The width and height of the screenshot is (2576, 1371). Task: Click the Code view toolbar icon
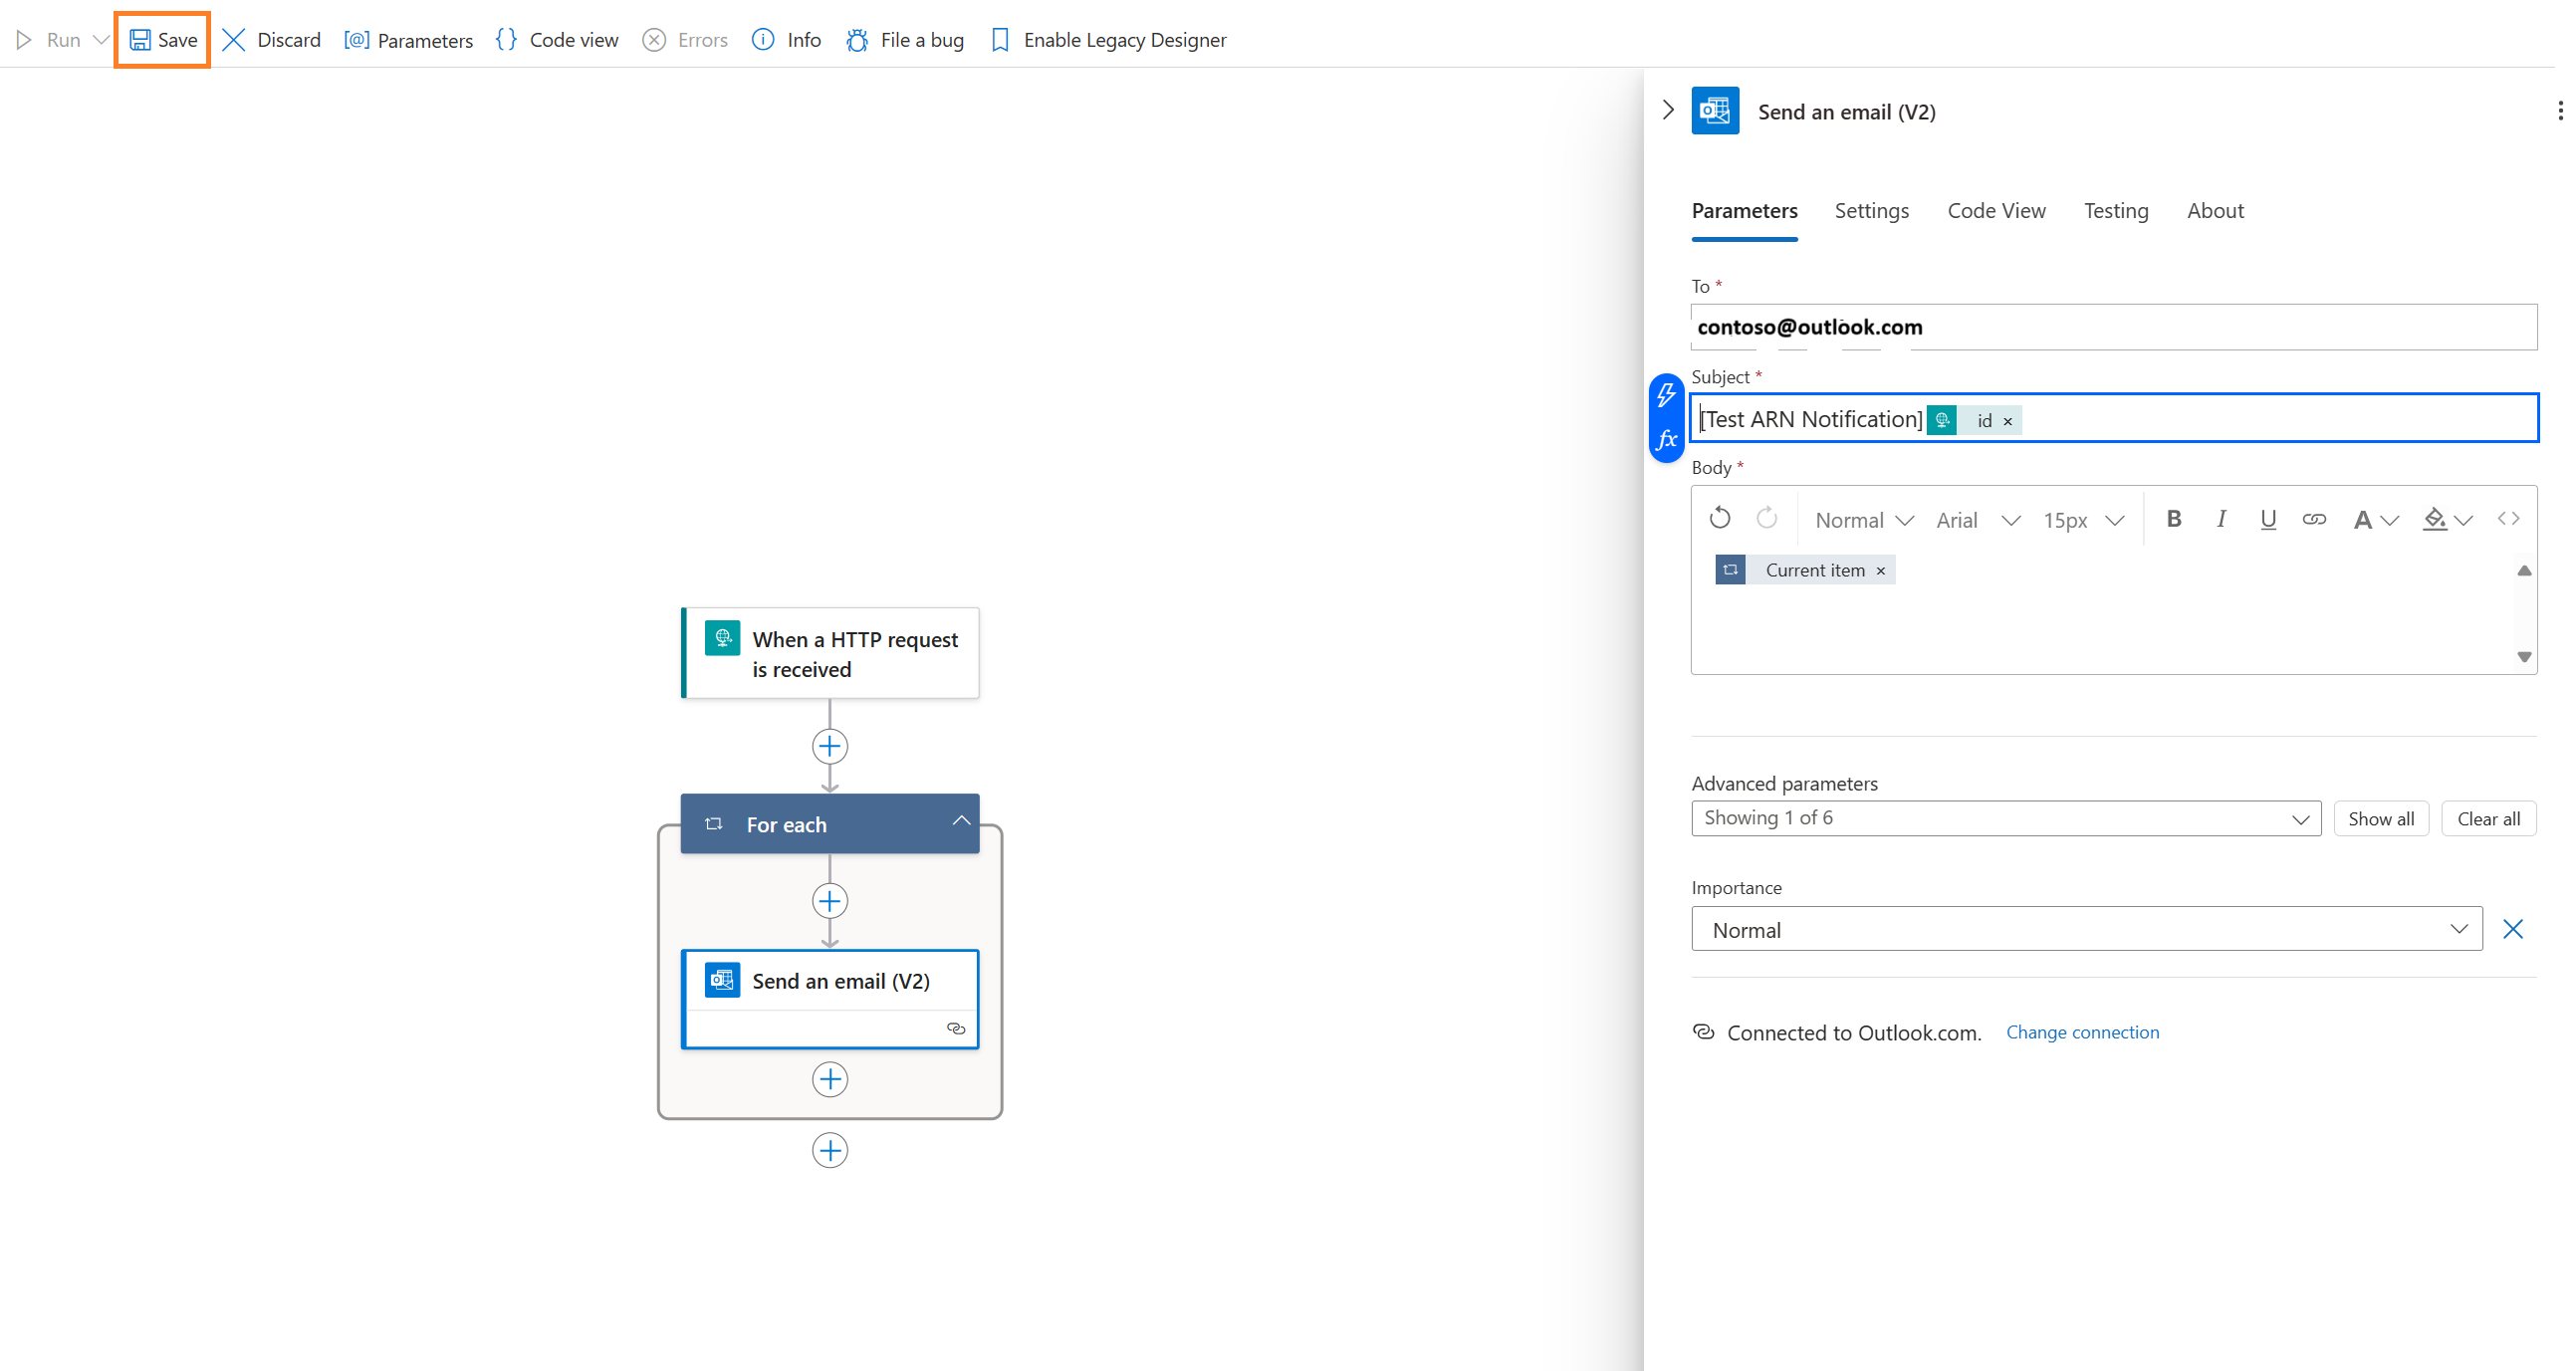[504, 39]
